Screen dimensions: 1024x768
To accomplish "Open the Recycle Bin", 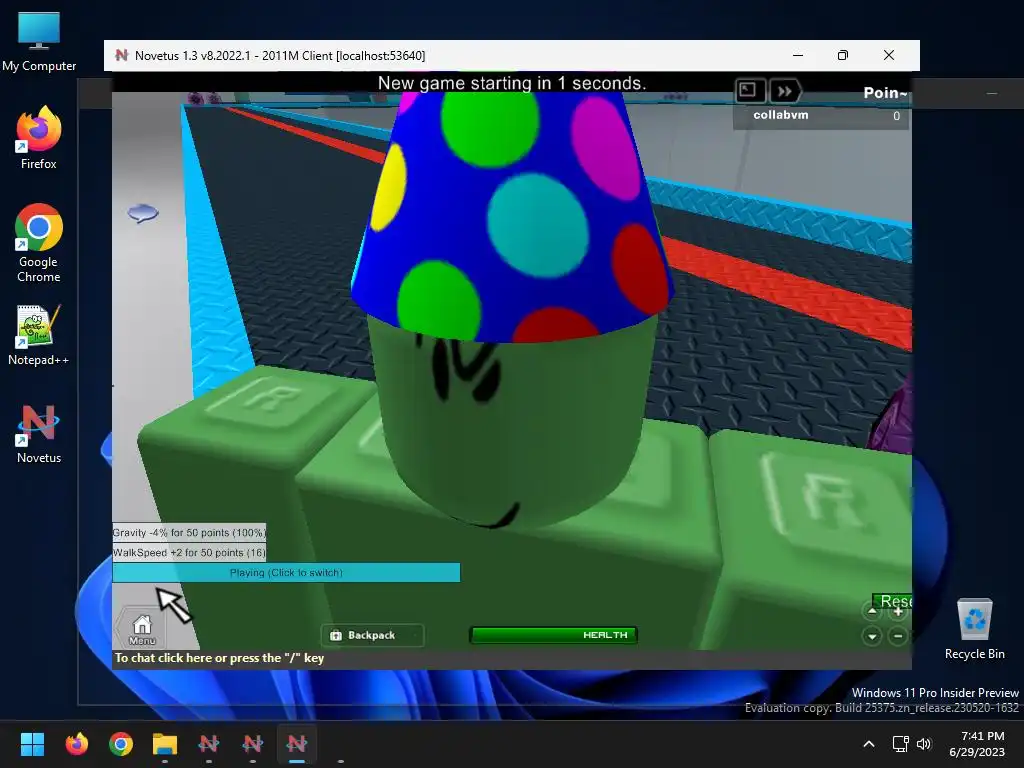I will tap(974, 629).
